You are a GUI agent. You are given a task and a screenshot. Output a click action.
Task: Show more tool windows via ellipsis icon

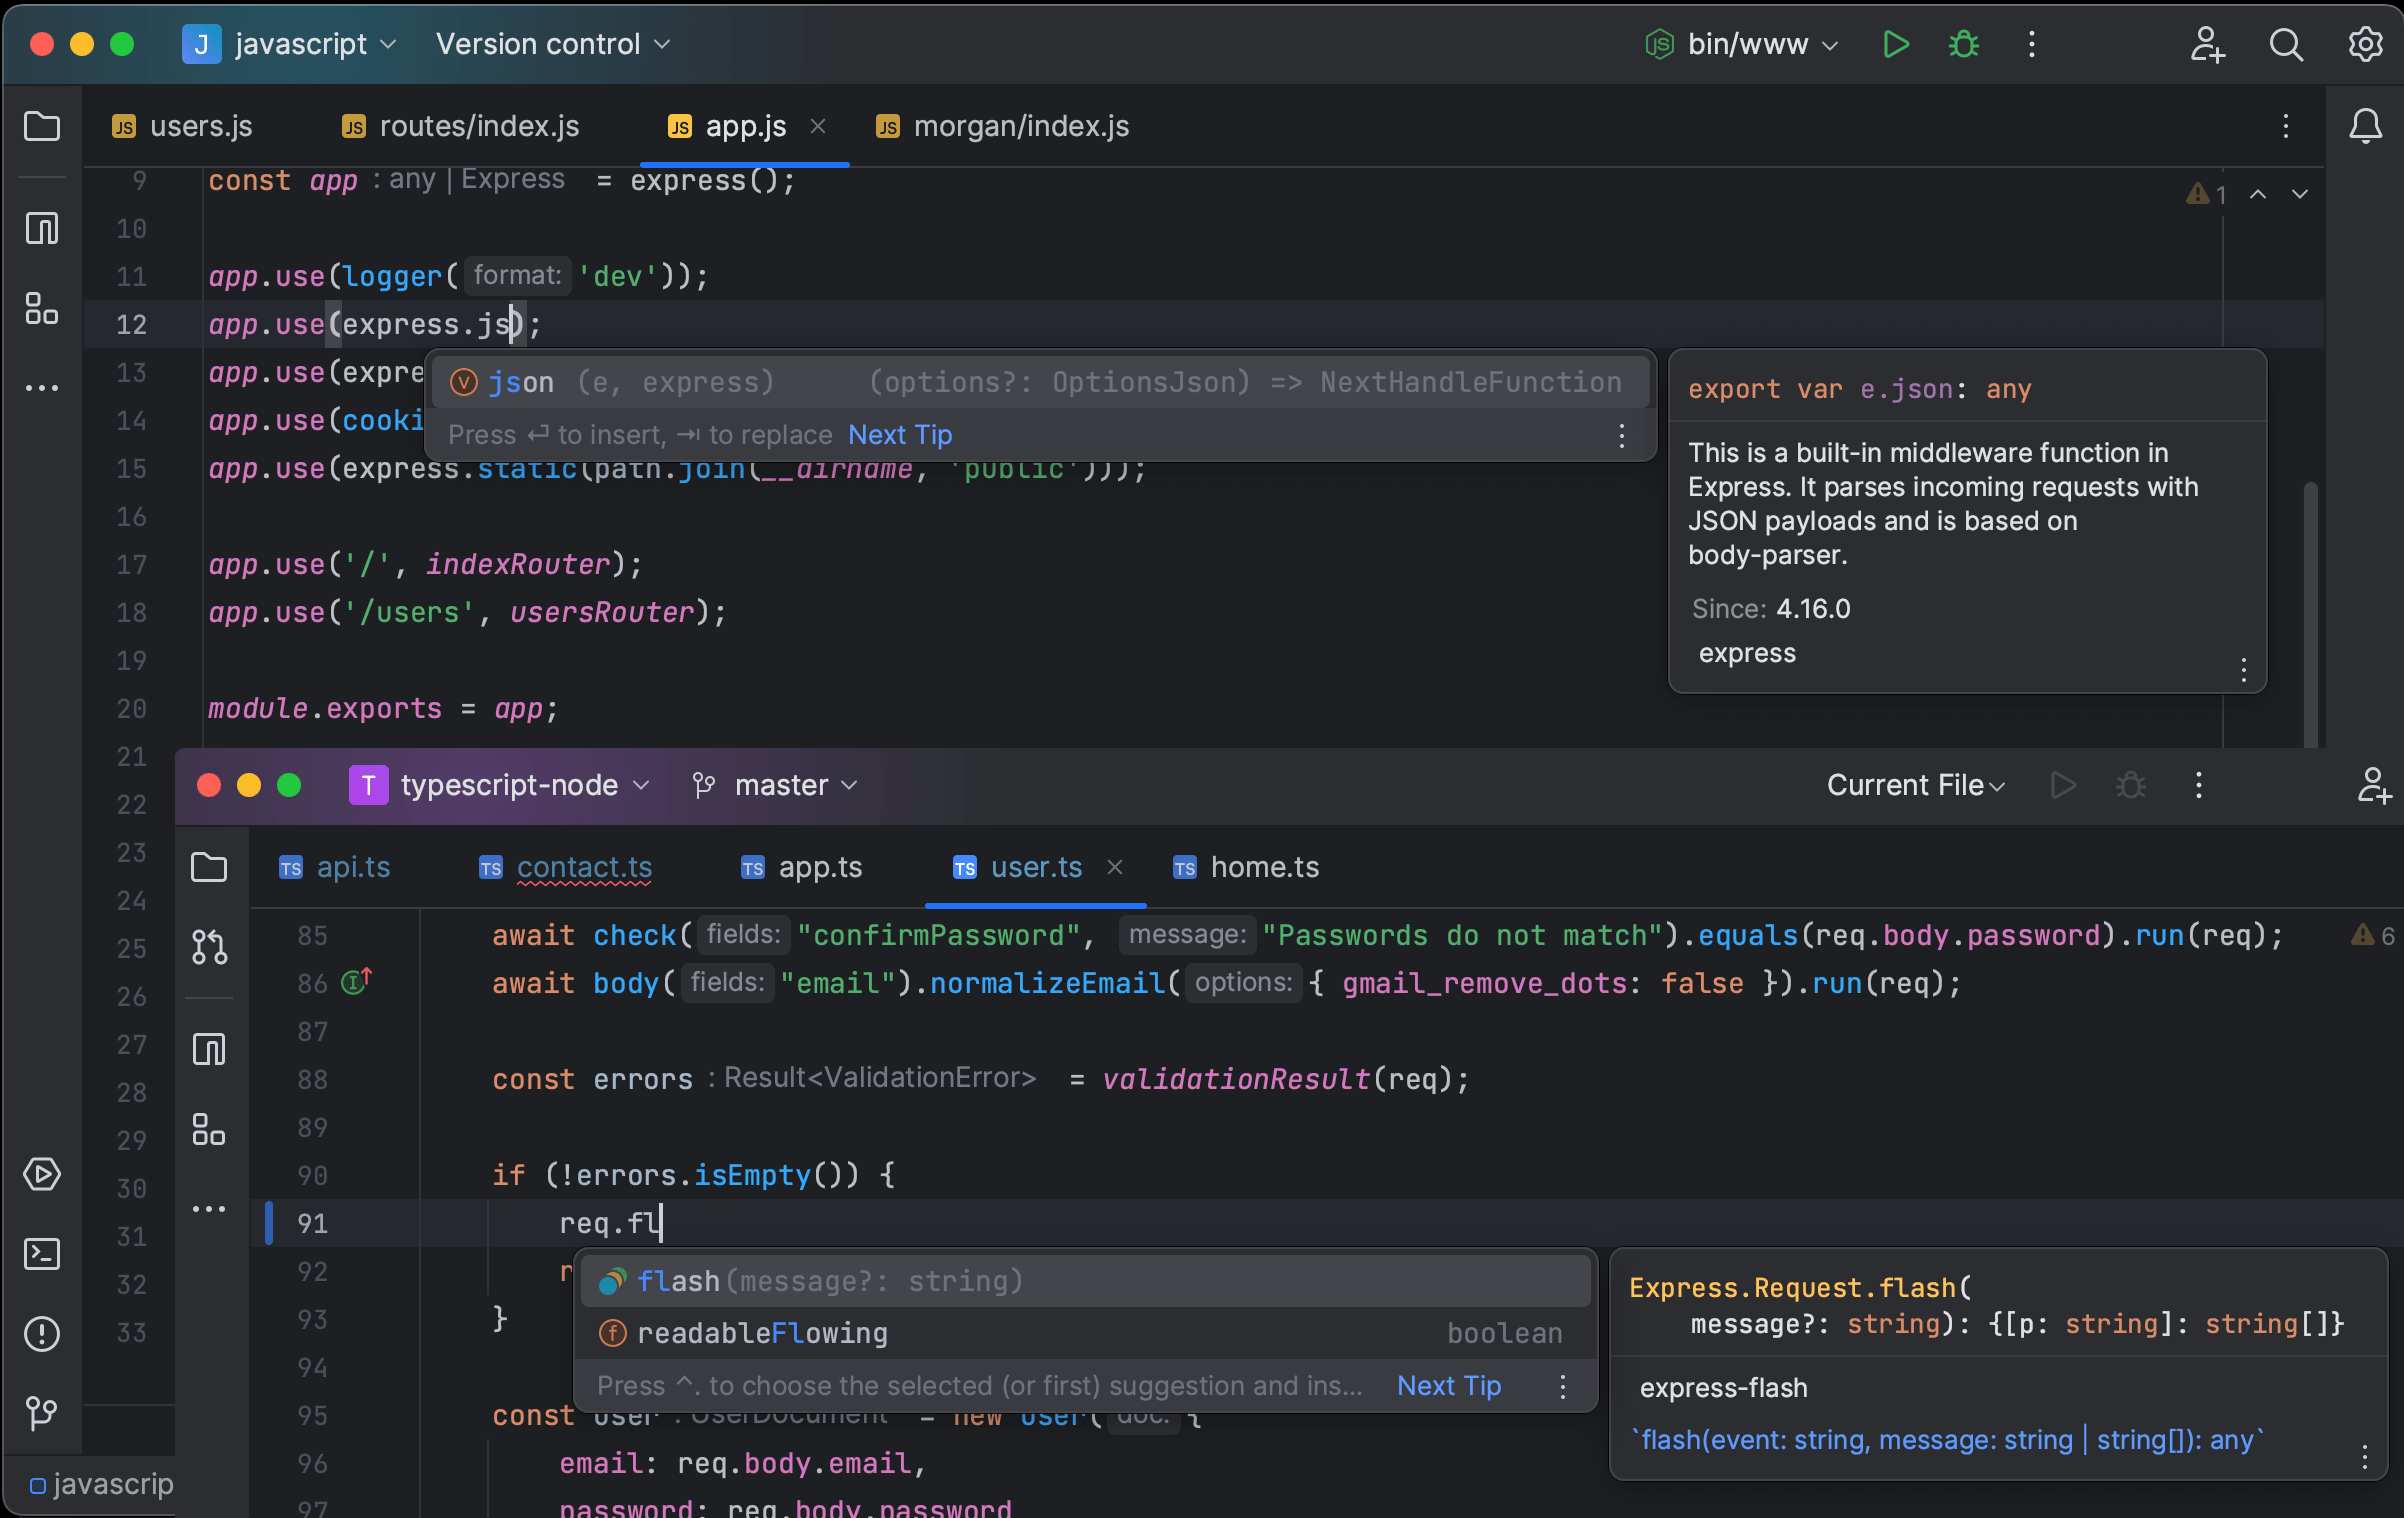42,388
